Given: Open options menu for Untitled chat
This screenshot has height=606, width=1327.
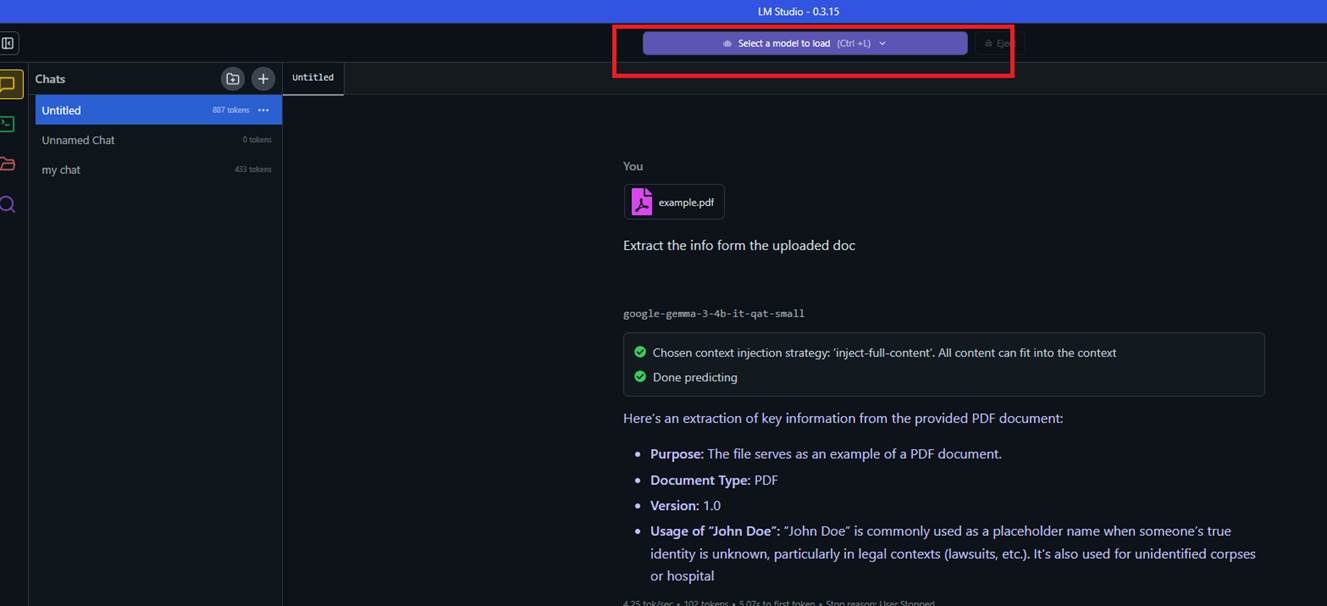Looking at the screenshot, I should pyautogui.click(x=263, y=110).
